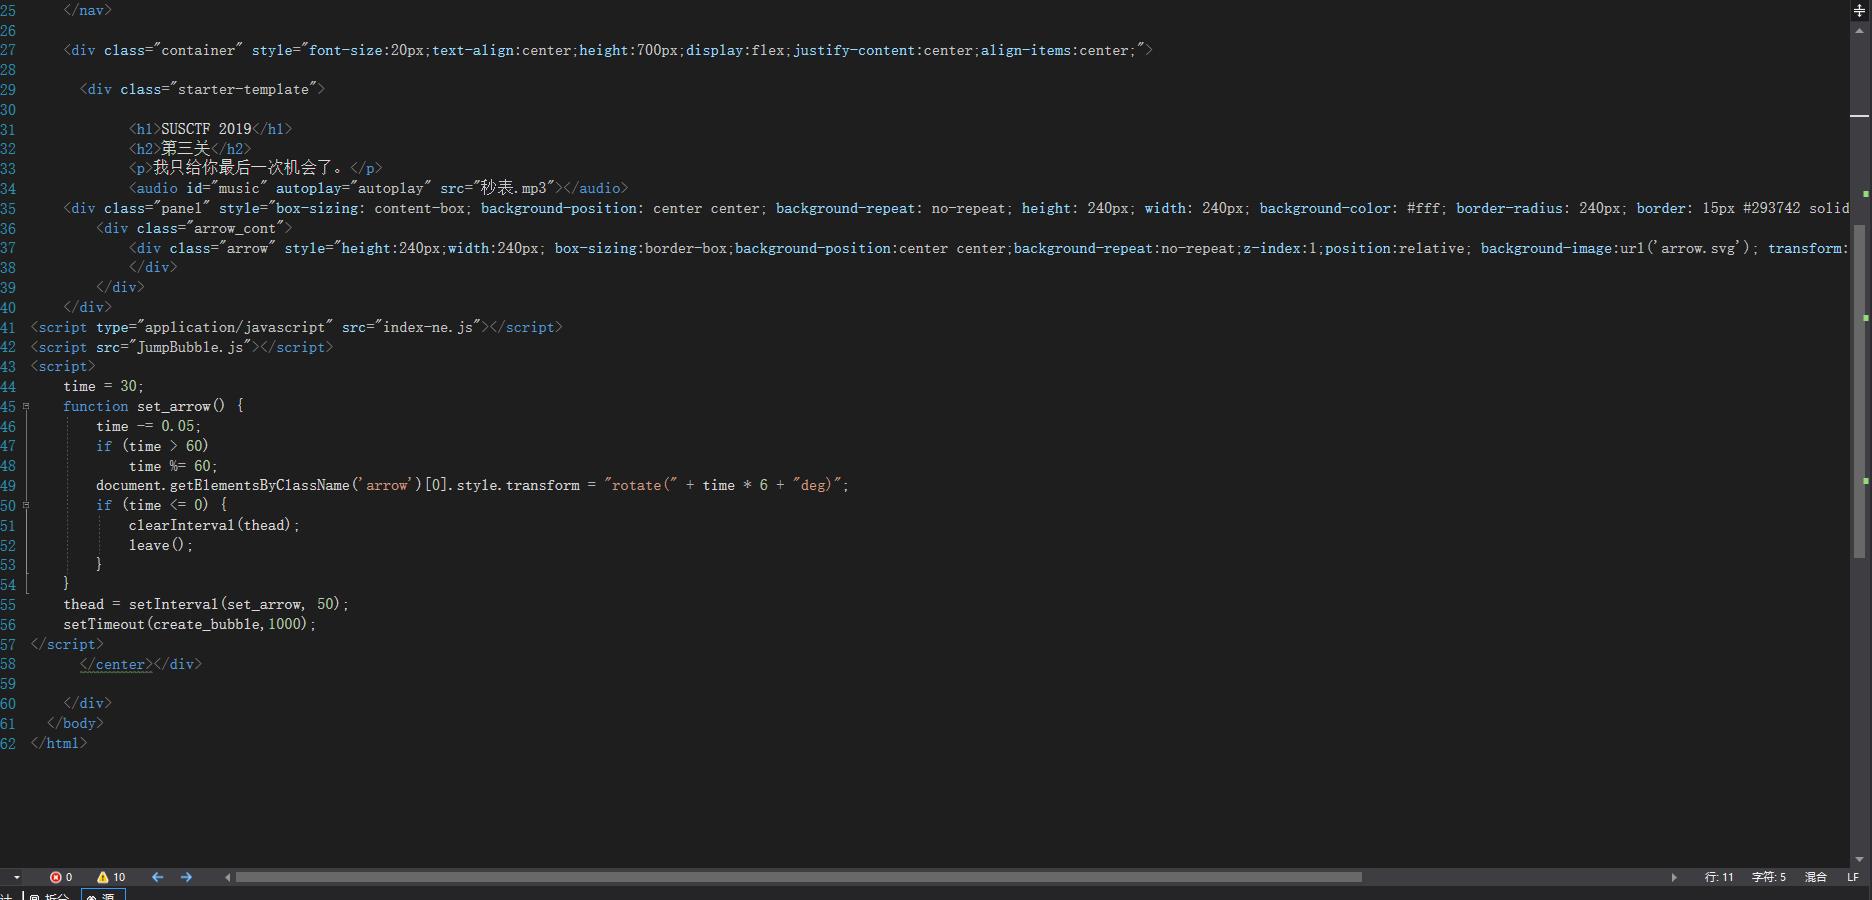The height and width of the screenshot is (900, 1872).
Task: Click the closing </nav> tag
Action: tap(87, 10)
